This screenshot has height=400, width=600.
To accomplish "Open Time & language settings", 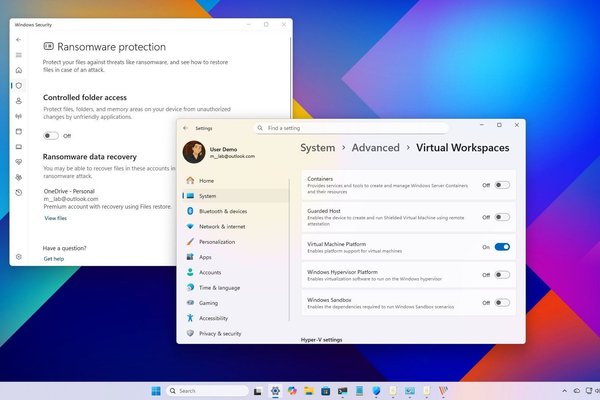I will (x=236, y=288).
